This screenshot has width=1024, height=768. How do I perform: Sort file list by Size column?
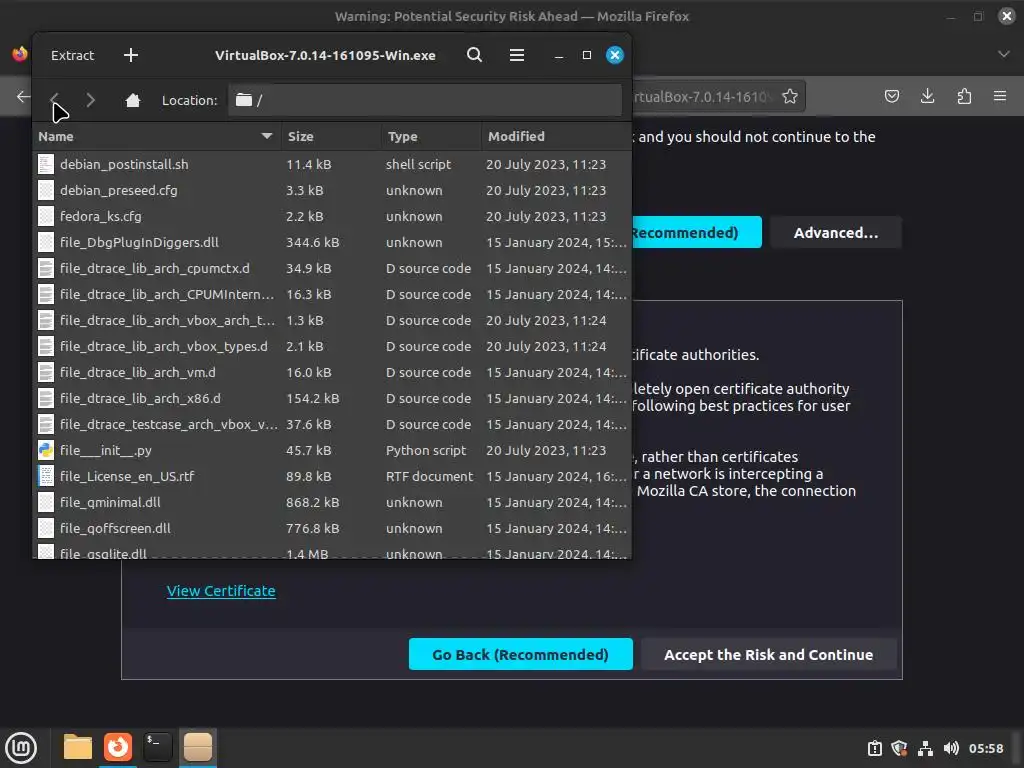pos(330,136)
